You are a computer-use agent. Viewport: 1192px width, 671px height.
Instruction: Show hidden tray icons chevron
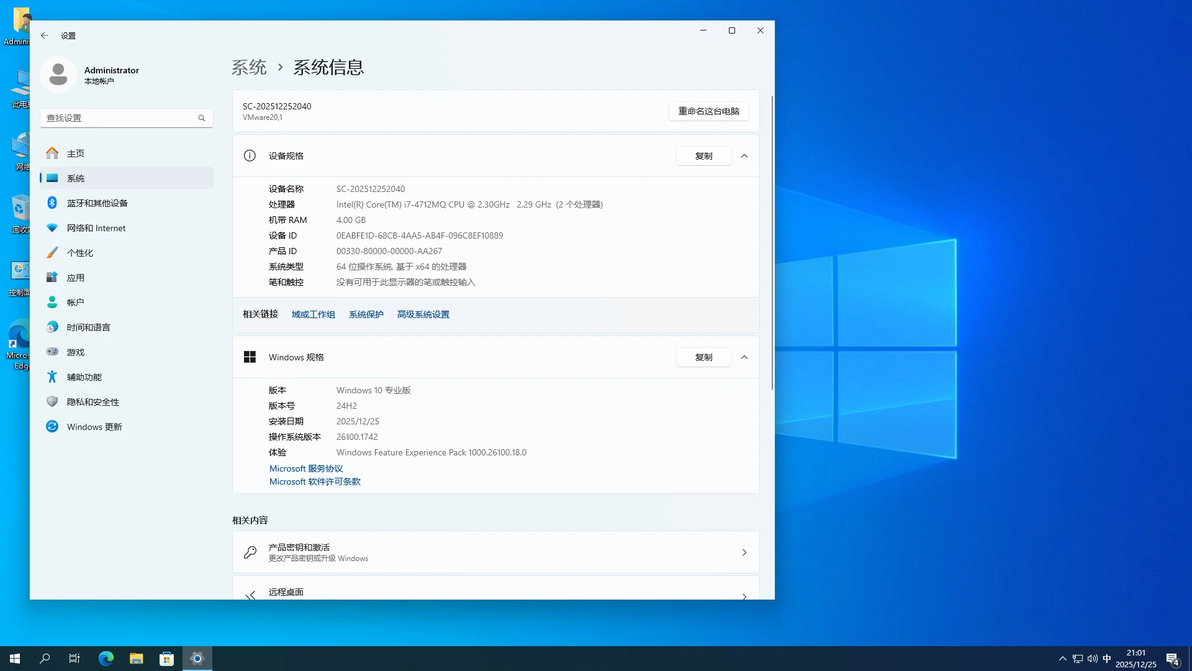(x=1063, y=659)
